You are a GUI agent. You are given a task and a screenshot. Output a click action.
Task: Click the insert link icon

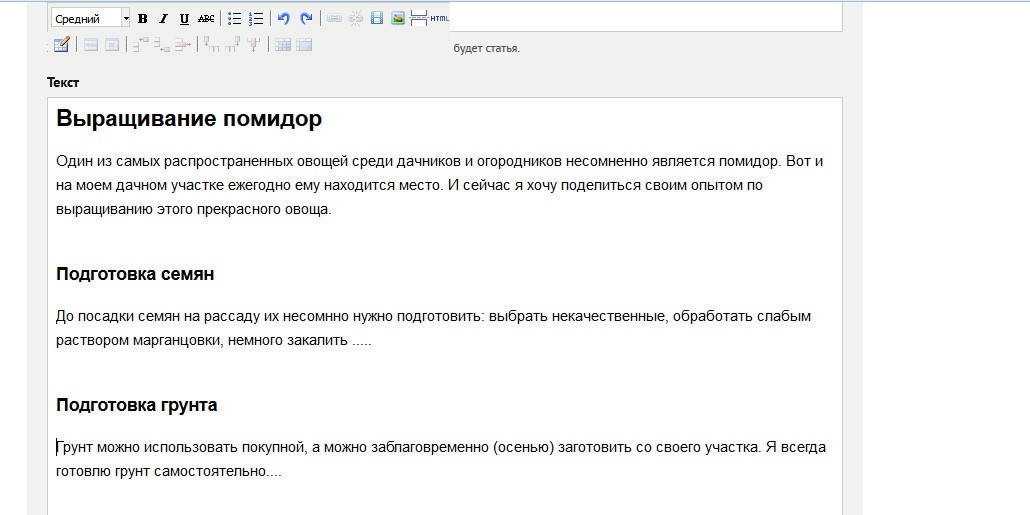coord(334,18)
